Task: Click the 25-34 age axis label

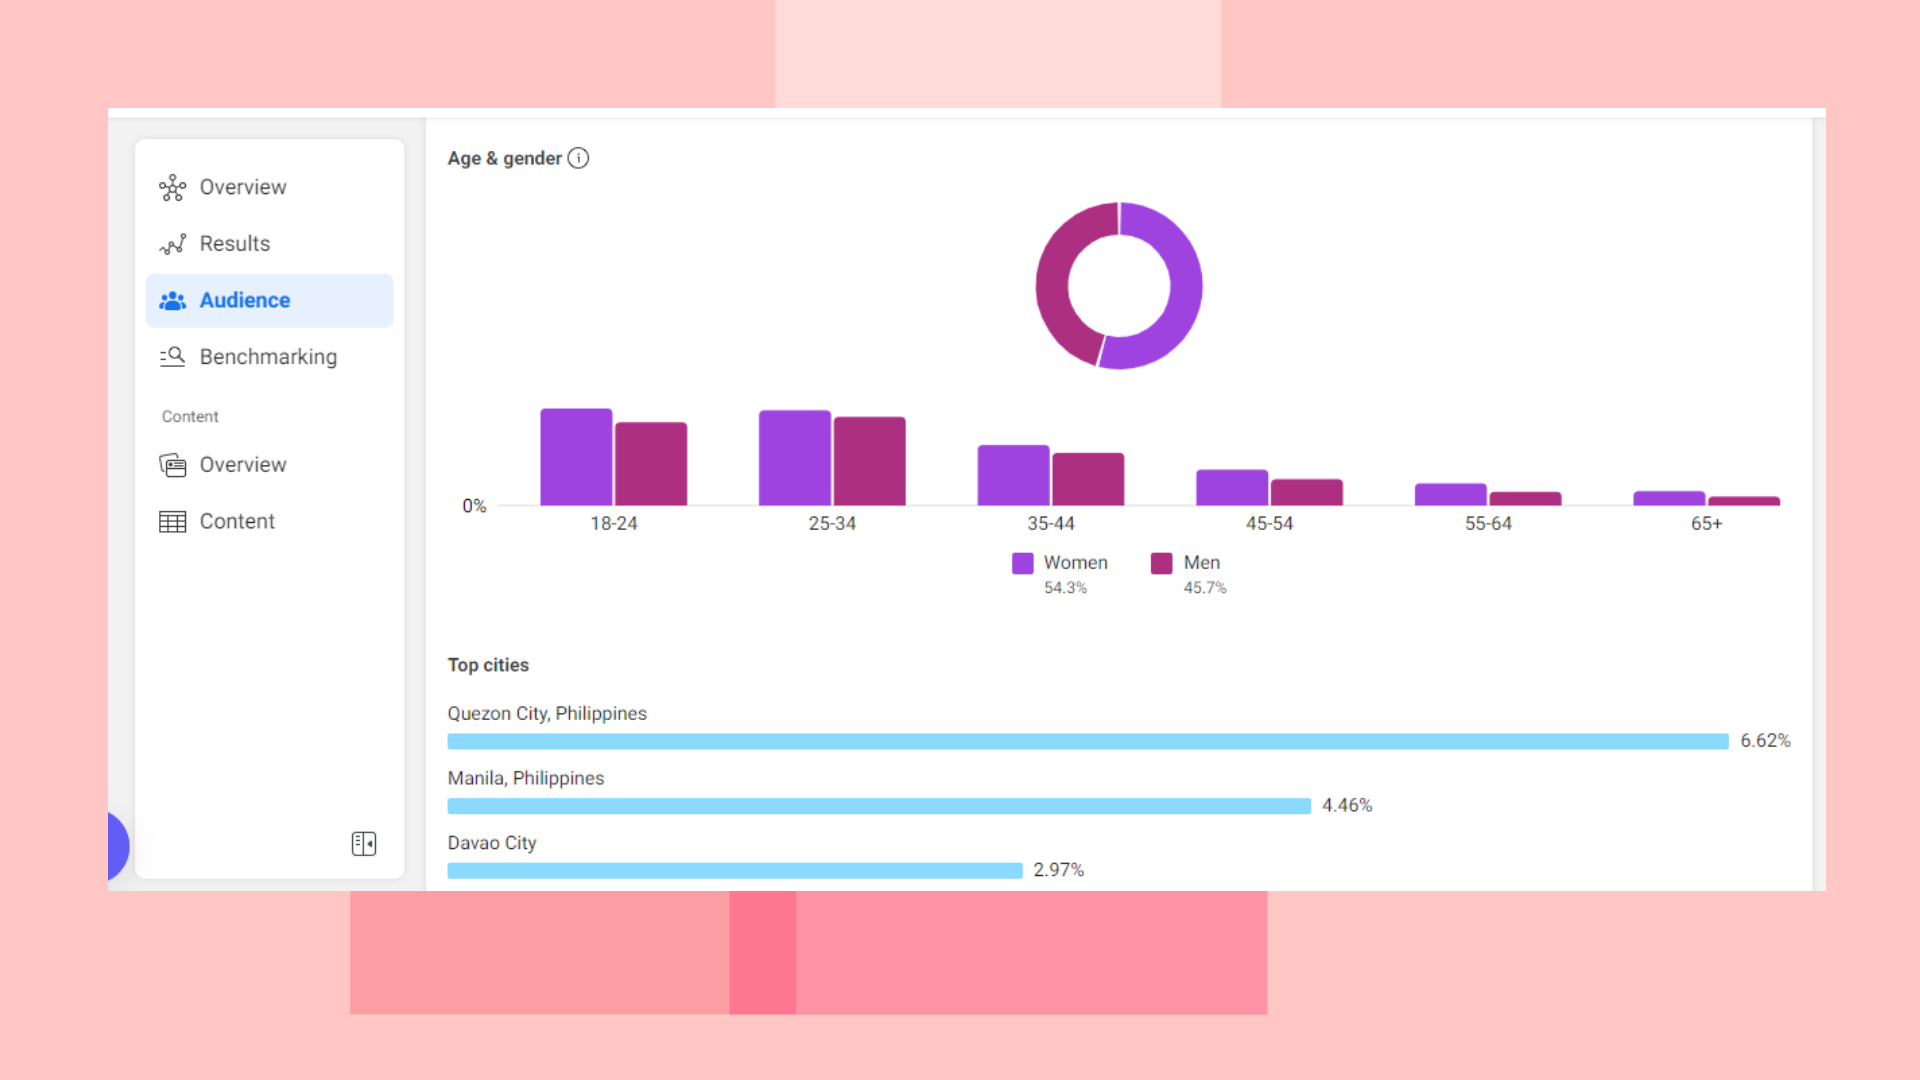Action: 832,524
